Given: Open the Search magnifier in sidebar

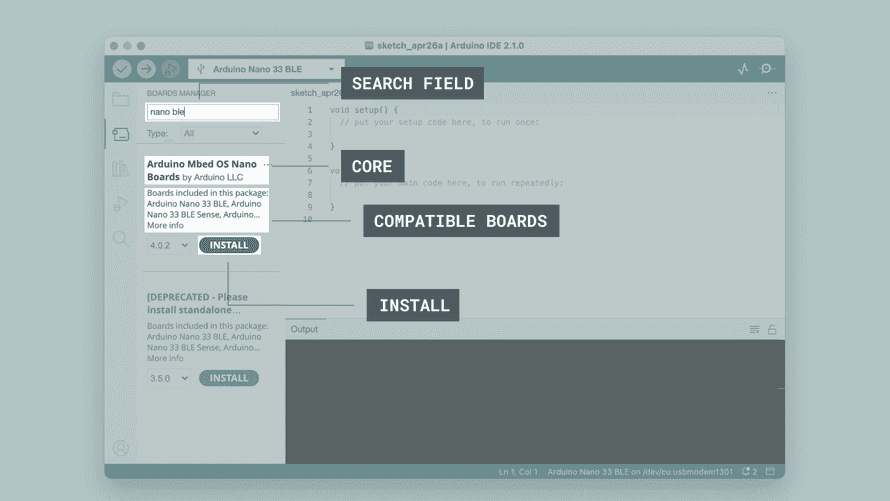Looking at the screenshot, I should pyautogui.click(x=121, y=239).
